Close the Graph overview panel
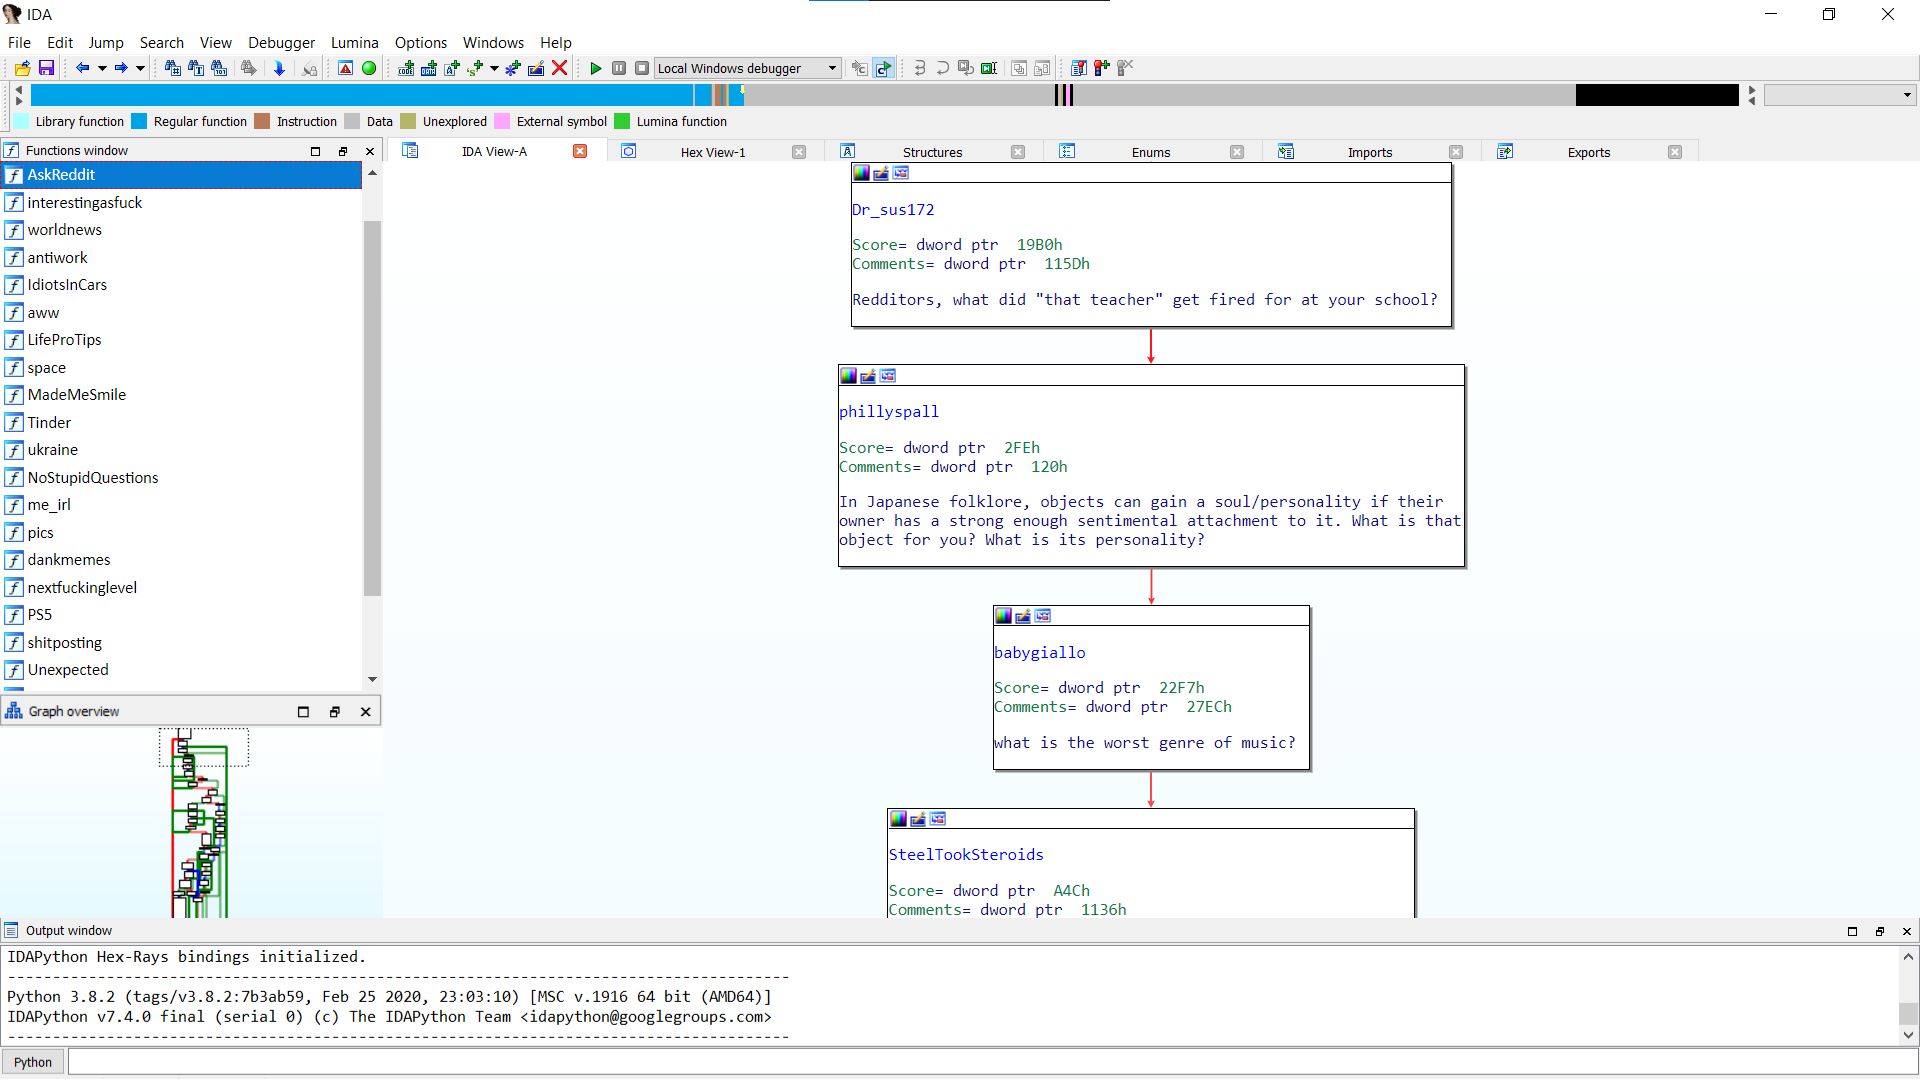1920x1080 pixels. (366, 712)
